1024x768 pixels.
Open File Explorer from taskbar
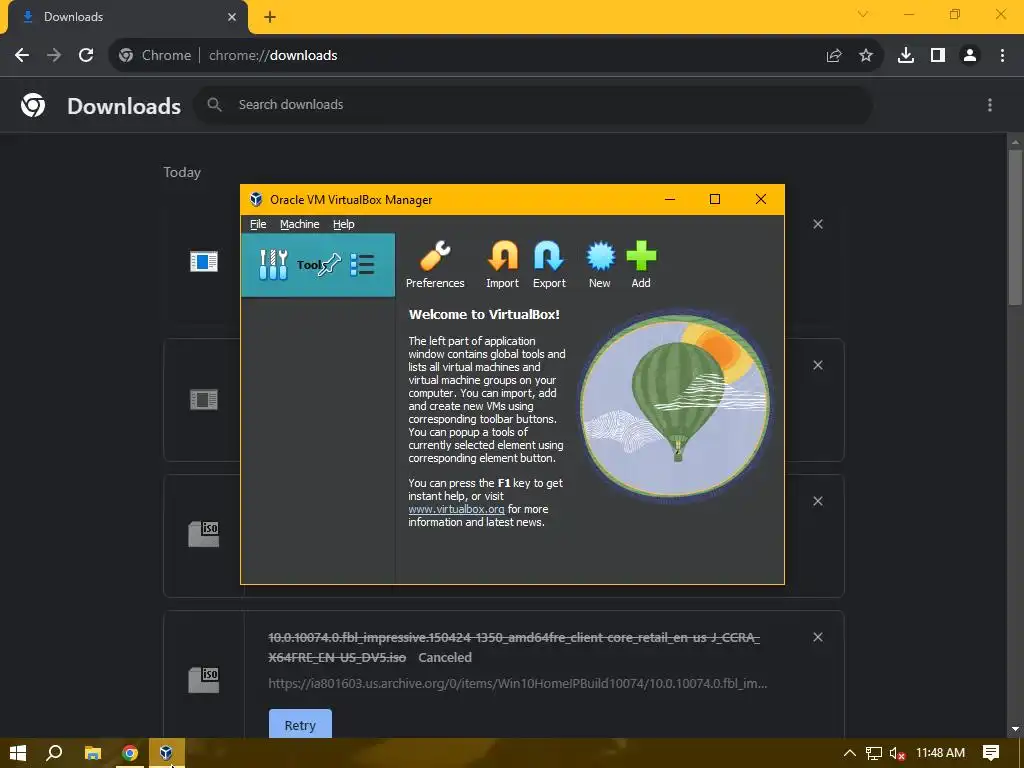(93, 753)
